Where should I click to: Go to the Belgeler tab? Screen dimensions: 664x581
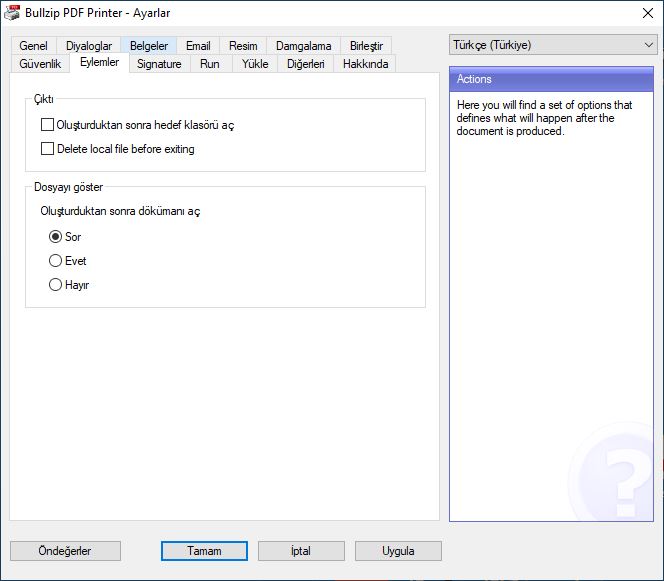pos(149,46)
